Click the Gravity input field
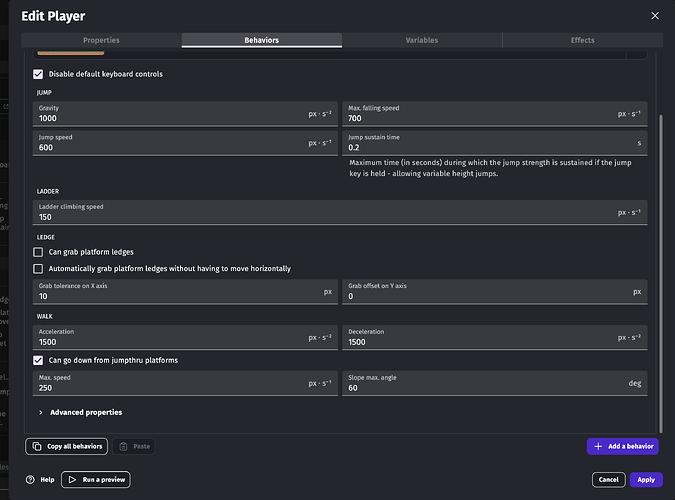This screenshot has height=500, width=675. (170, 118)
